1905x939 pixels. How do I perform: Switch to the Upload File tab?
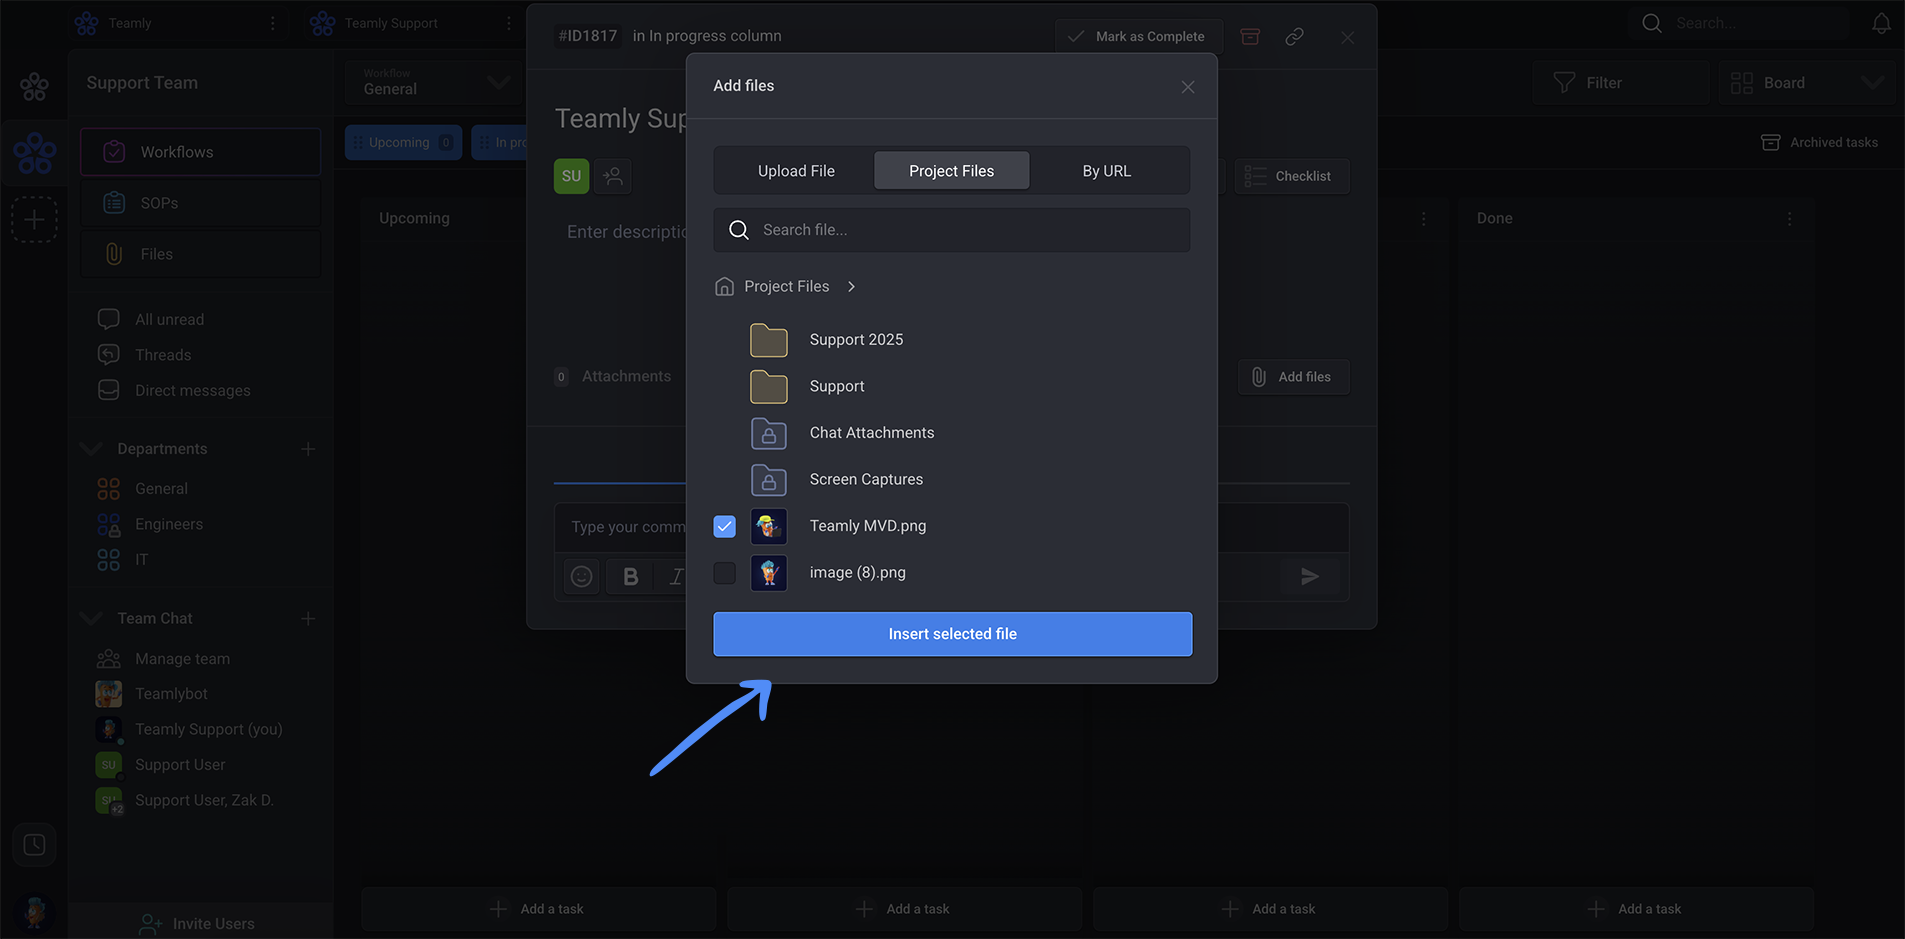click(x=796, y=171)
